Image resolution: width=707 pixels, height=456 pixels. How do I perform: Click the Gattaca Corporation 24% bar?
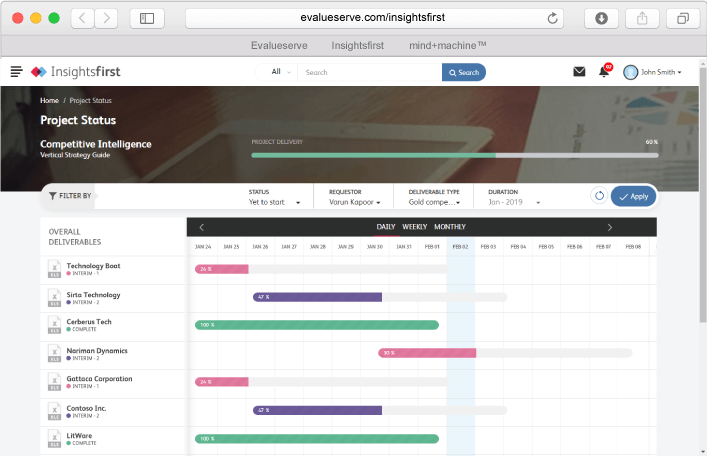221,382
